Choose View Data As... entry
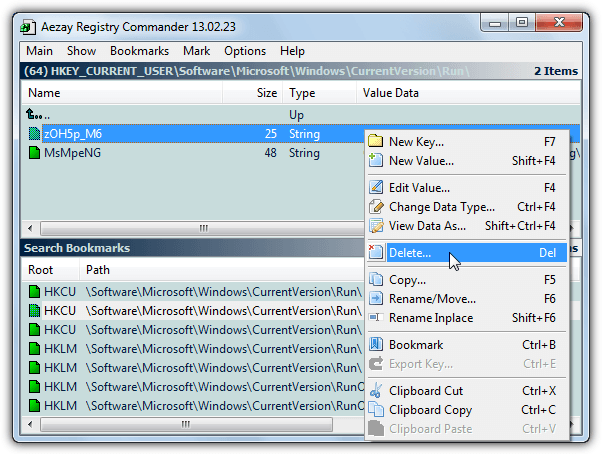 pos(467,226)
